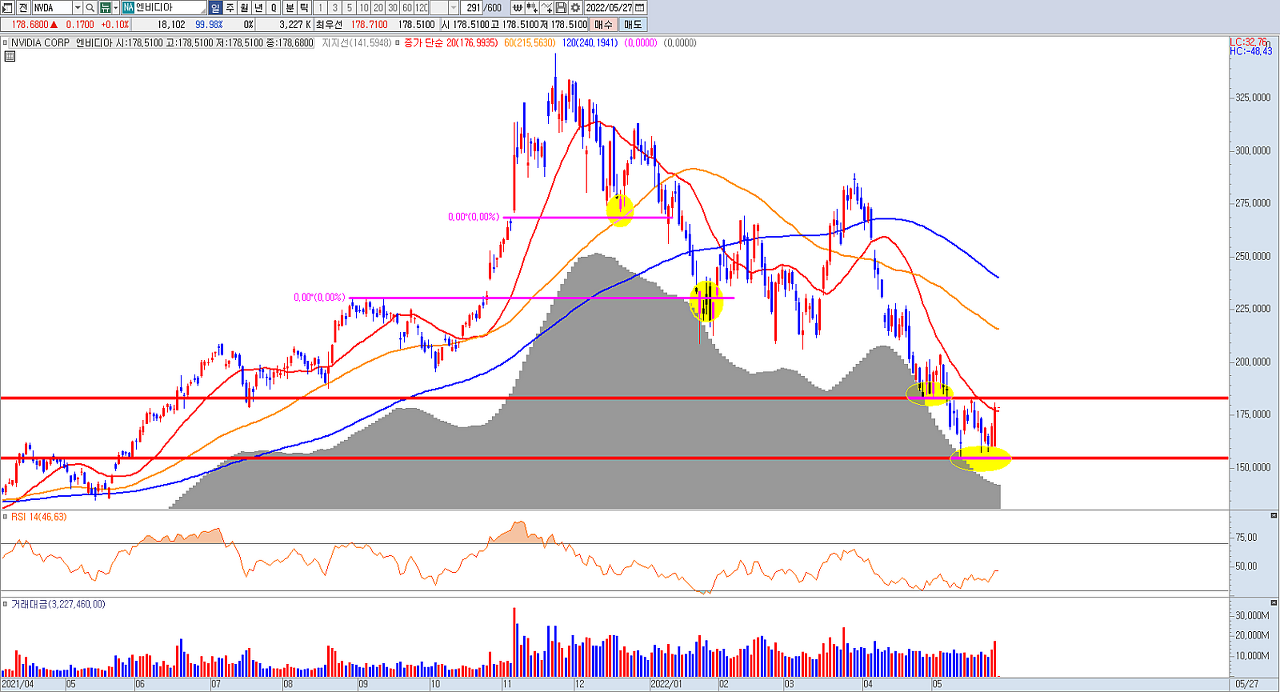Click the 2022/01 timeline label
The width and height of the screenshot is (1280, 692).
click(x=666, y=685)
